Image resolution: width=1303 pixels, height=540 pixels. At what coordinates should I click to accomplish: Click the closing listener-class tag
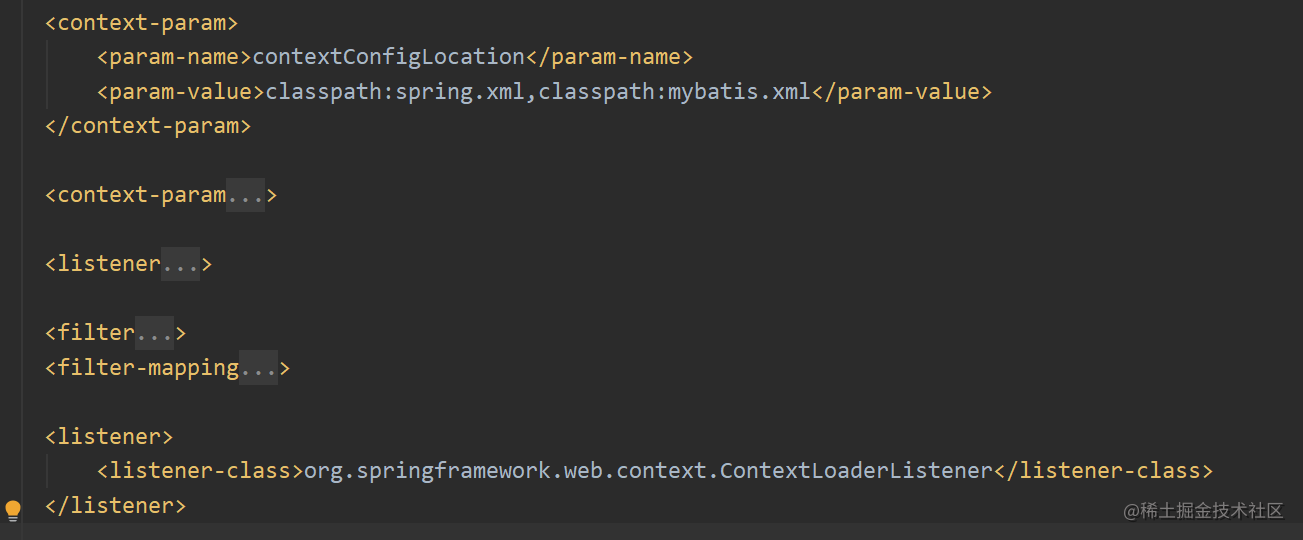(x=1103, y=471)
